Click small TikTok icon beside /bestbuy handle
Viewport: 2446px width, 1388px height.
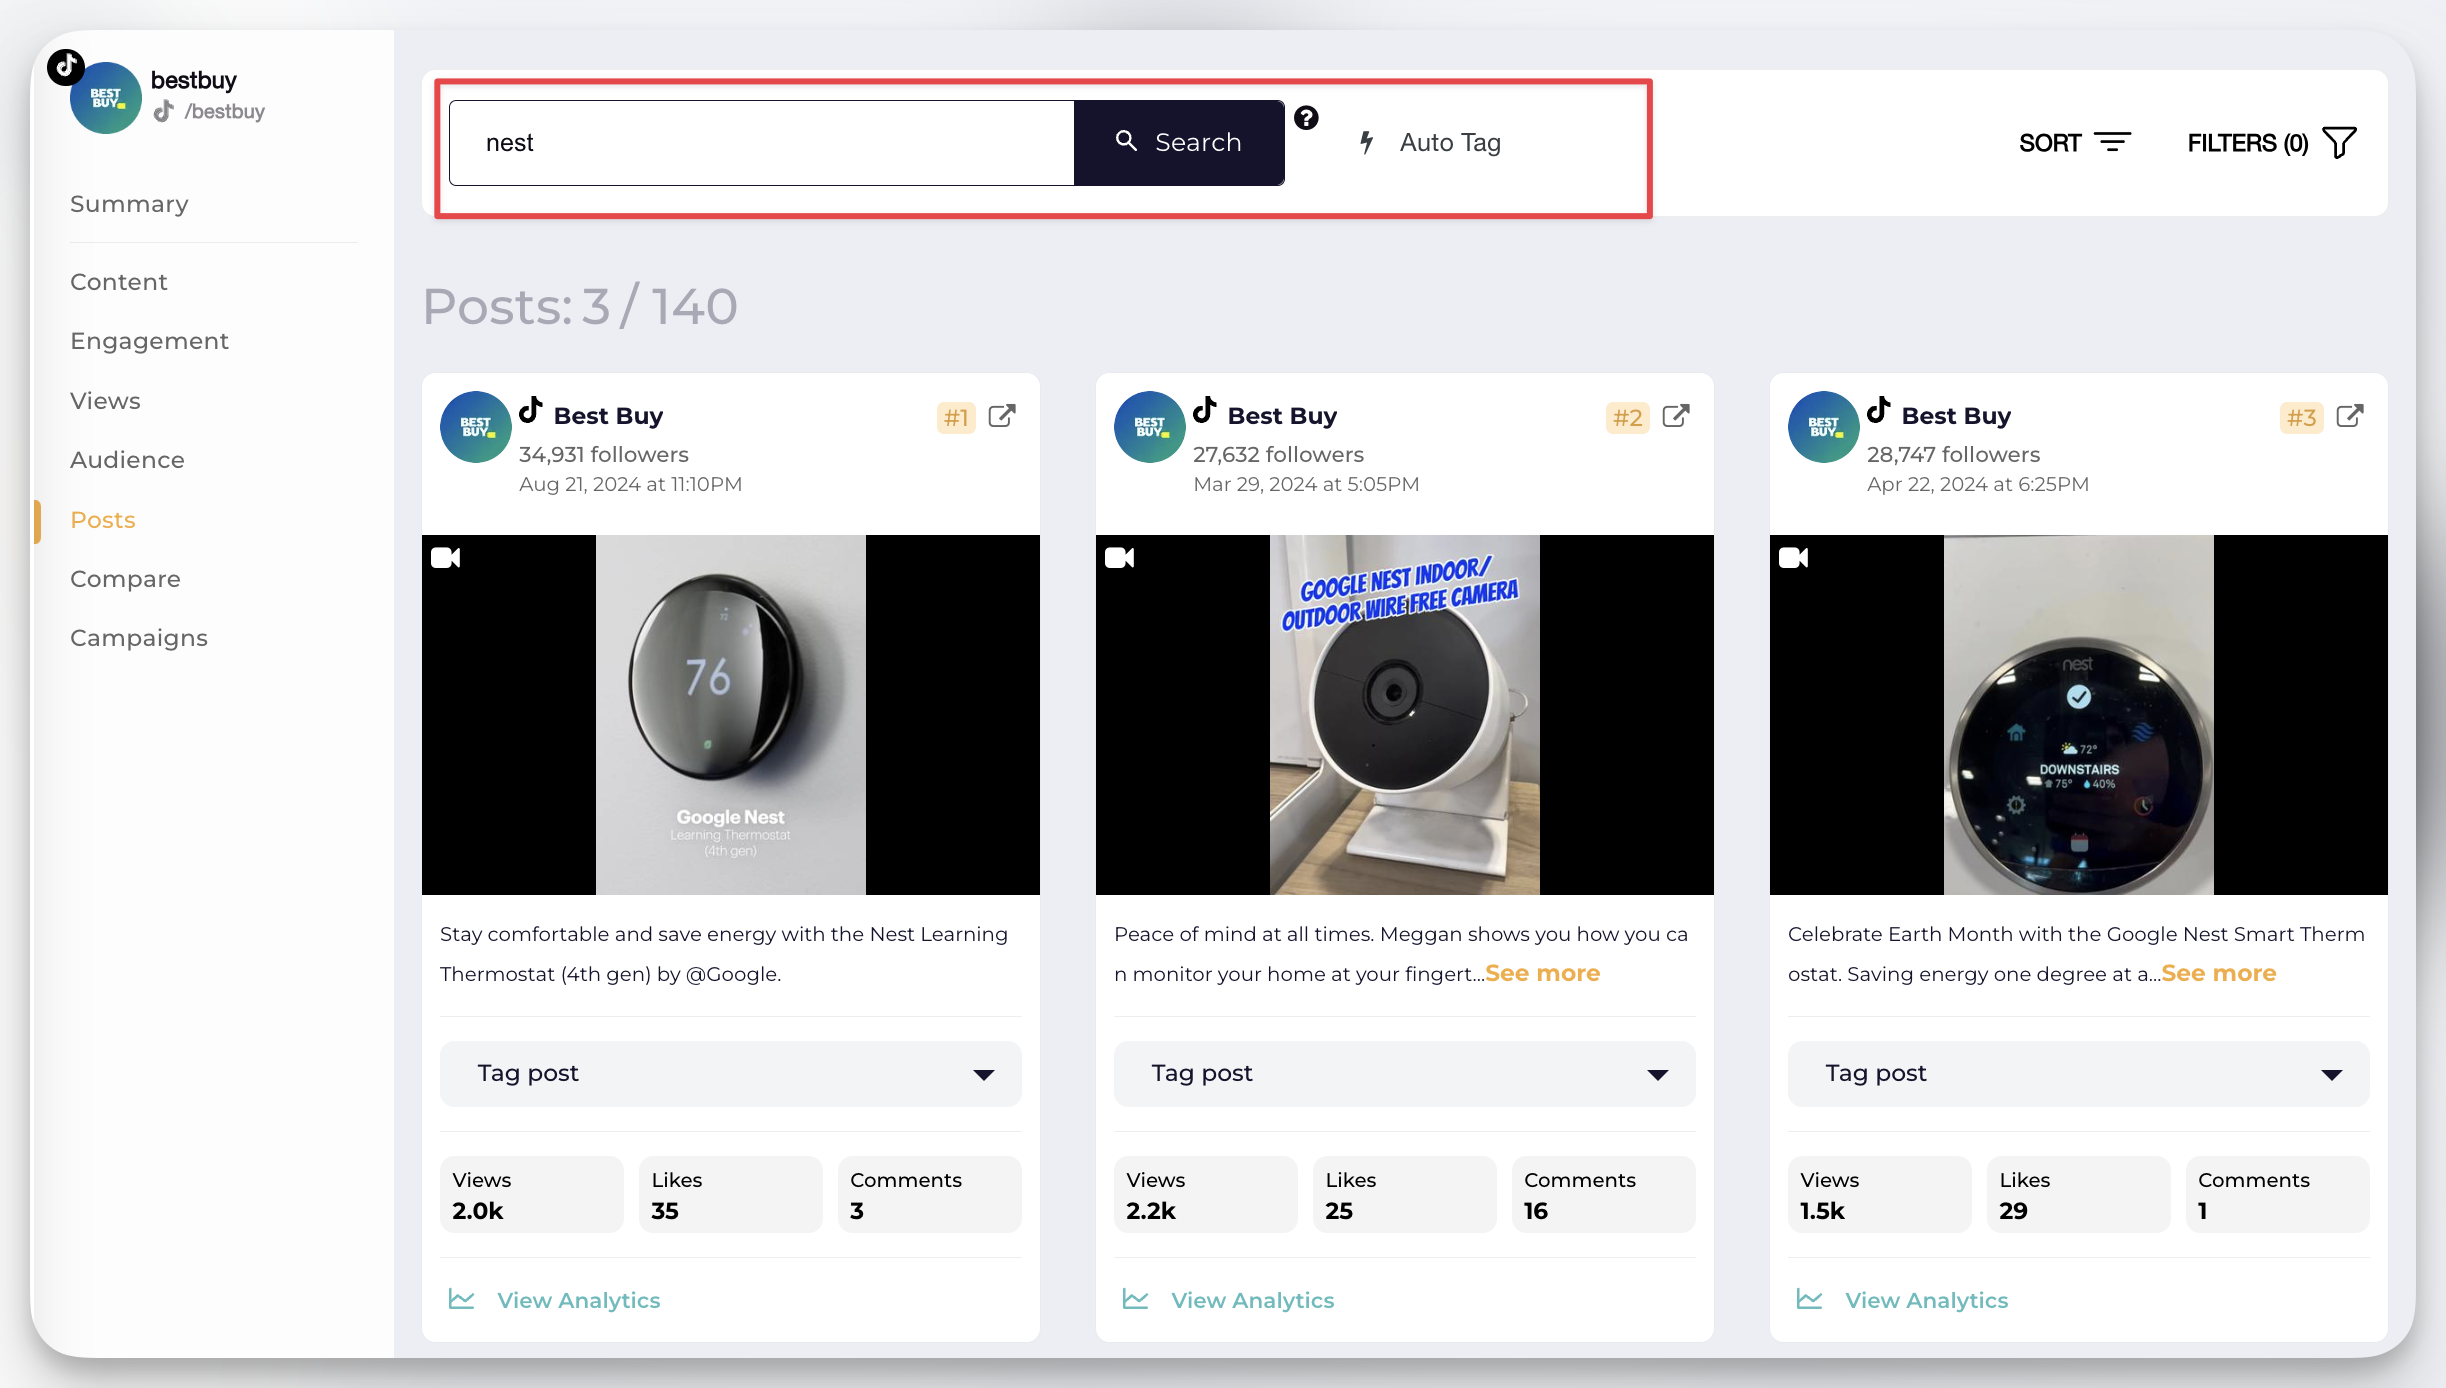click(163, 111)
